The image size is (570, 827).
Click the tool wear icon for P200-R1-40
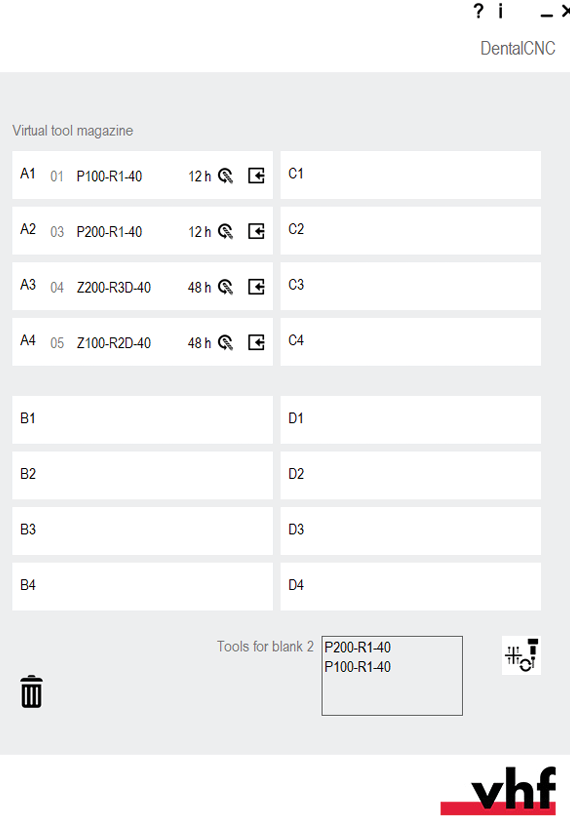pos(226,231)
